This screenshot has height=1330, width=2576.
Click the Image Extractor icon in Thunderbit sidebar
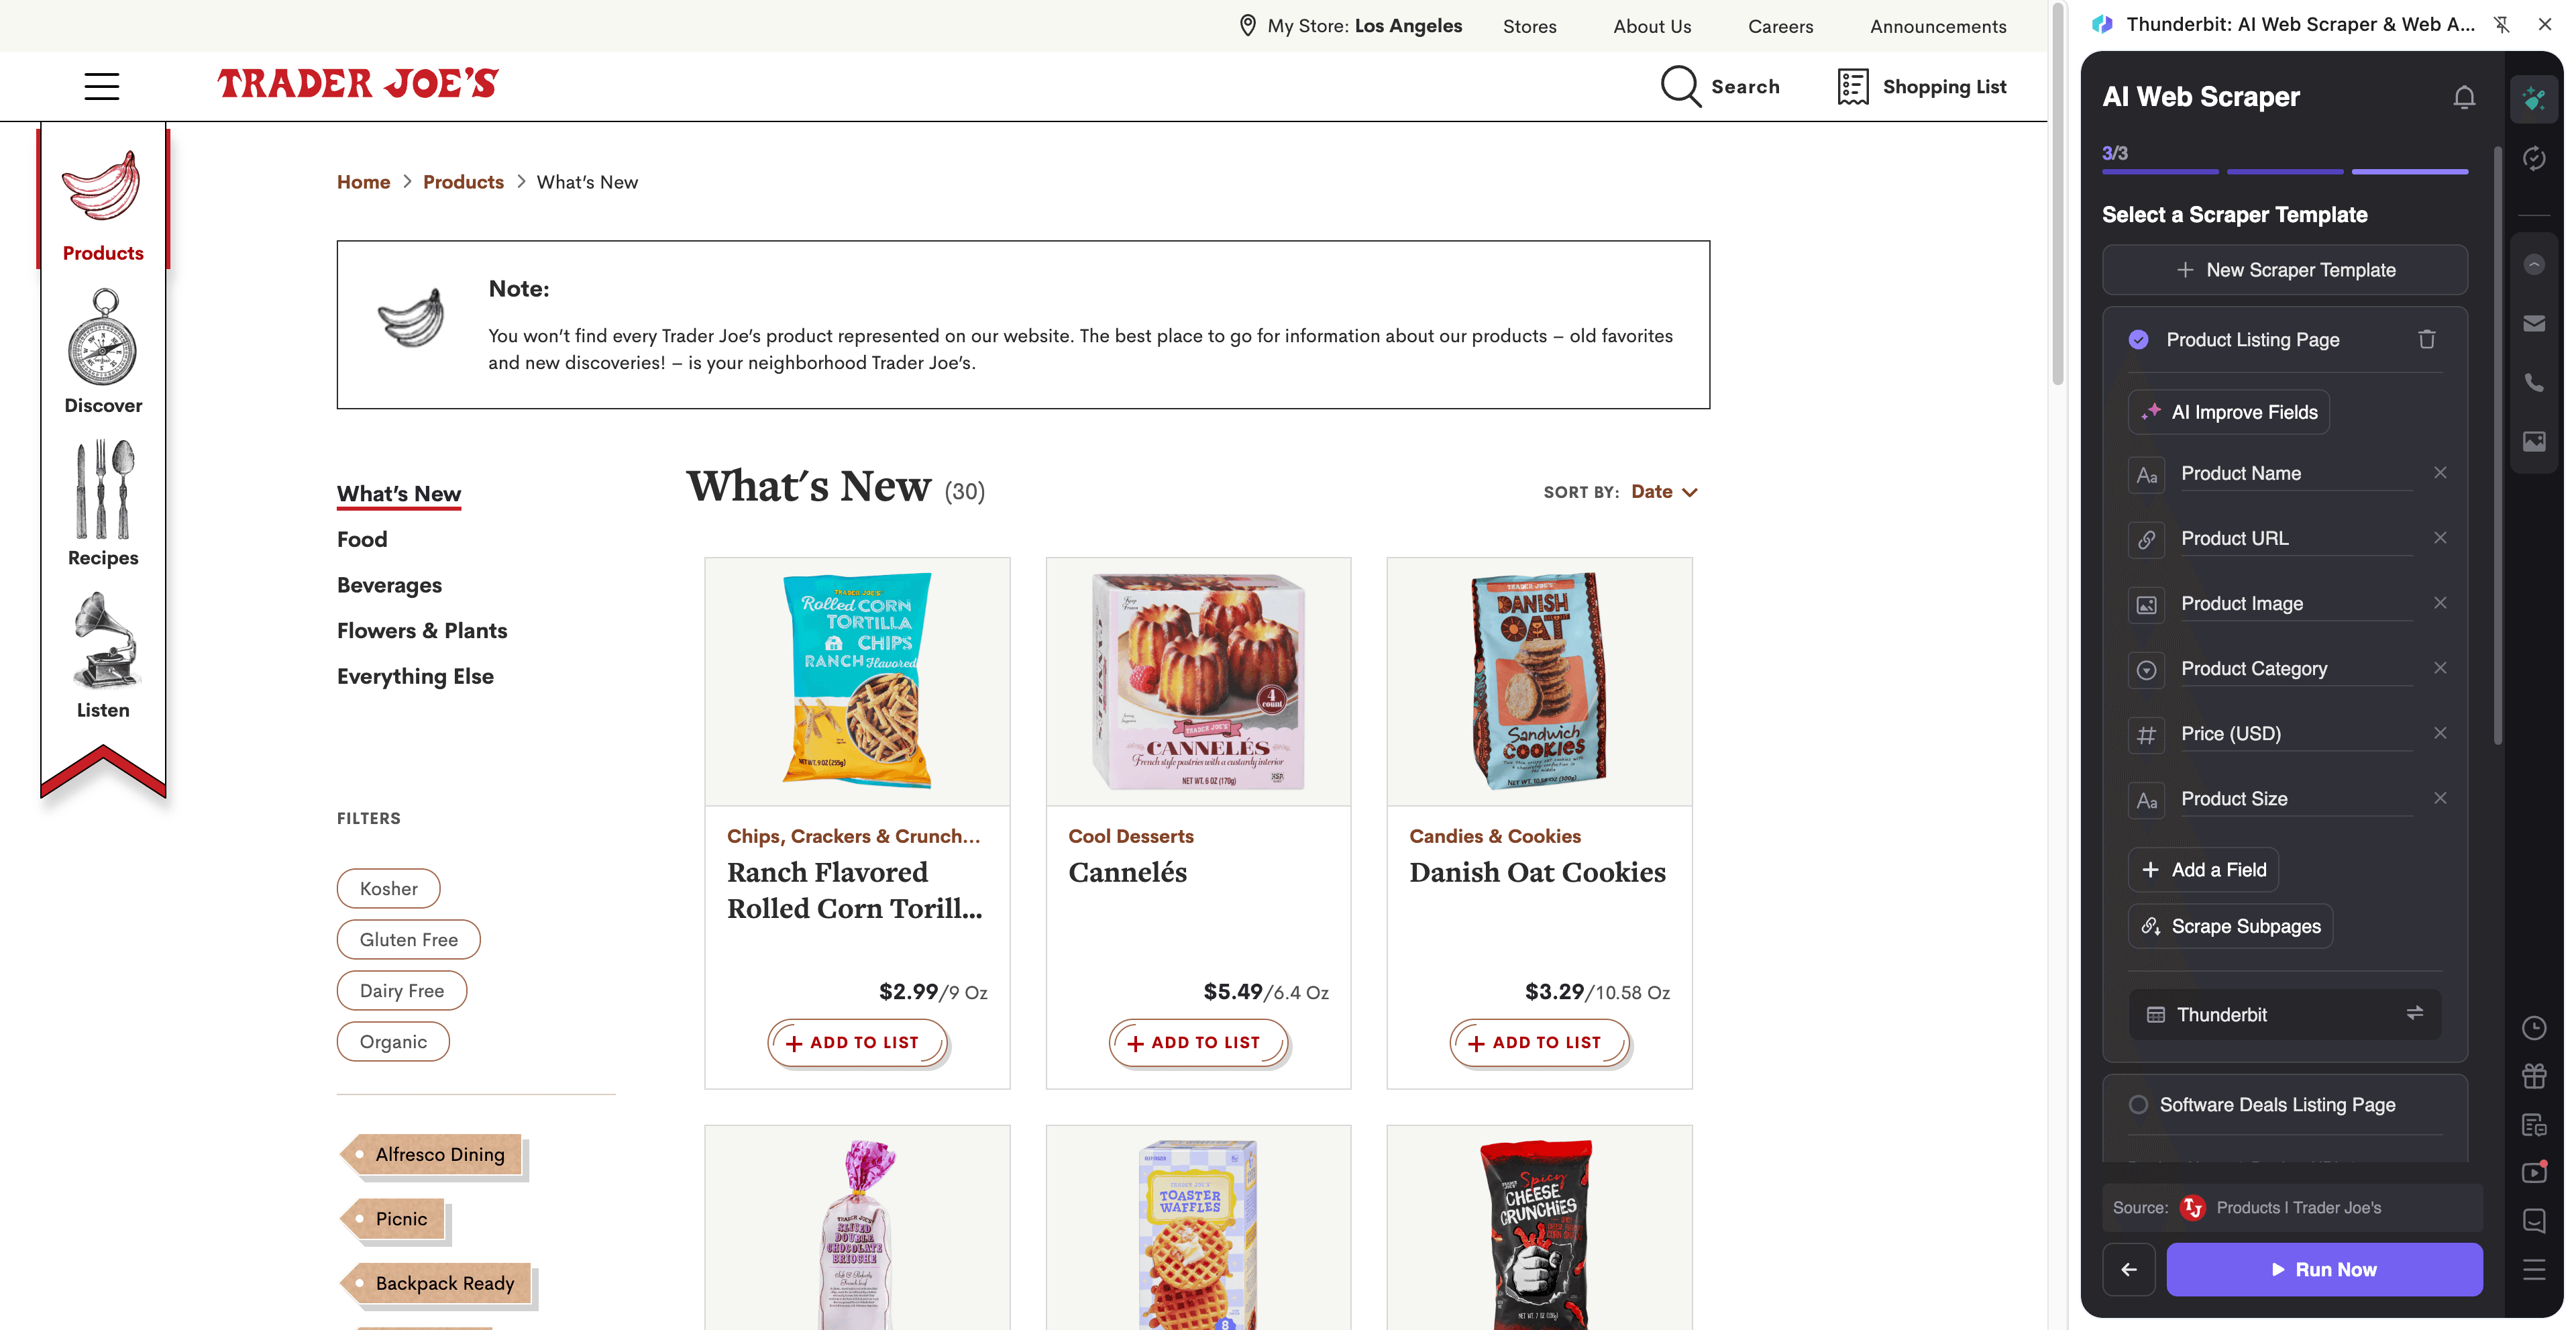[x=2534, y=442]
